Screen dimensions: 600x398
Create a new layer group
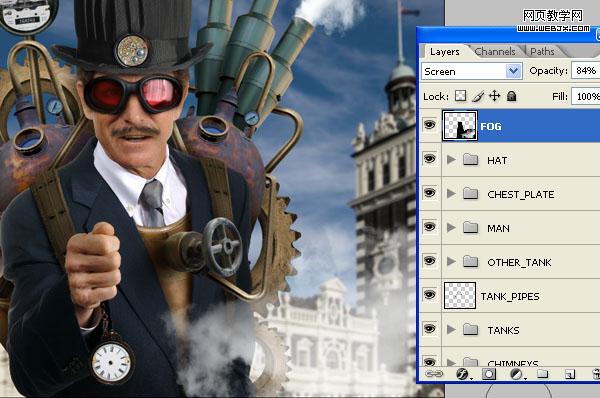click(542, 374)
